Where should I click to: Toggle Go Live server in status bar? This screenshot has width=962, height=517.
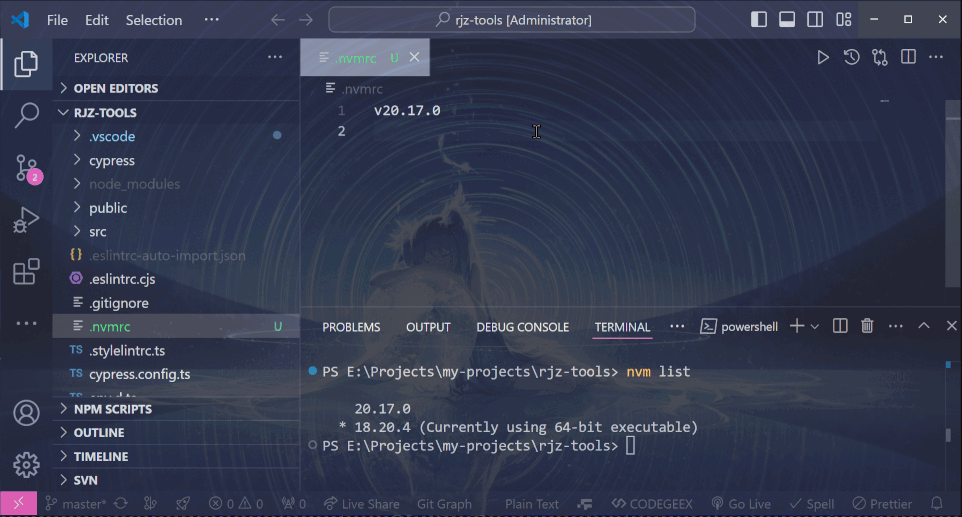tap(741, 504)
